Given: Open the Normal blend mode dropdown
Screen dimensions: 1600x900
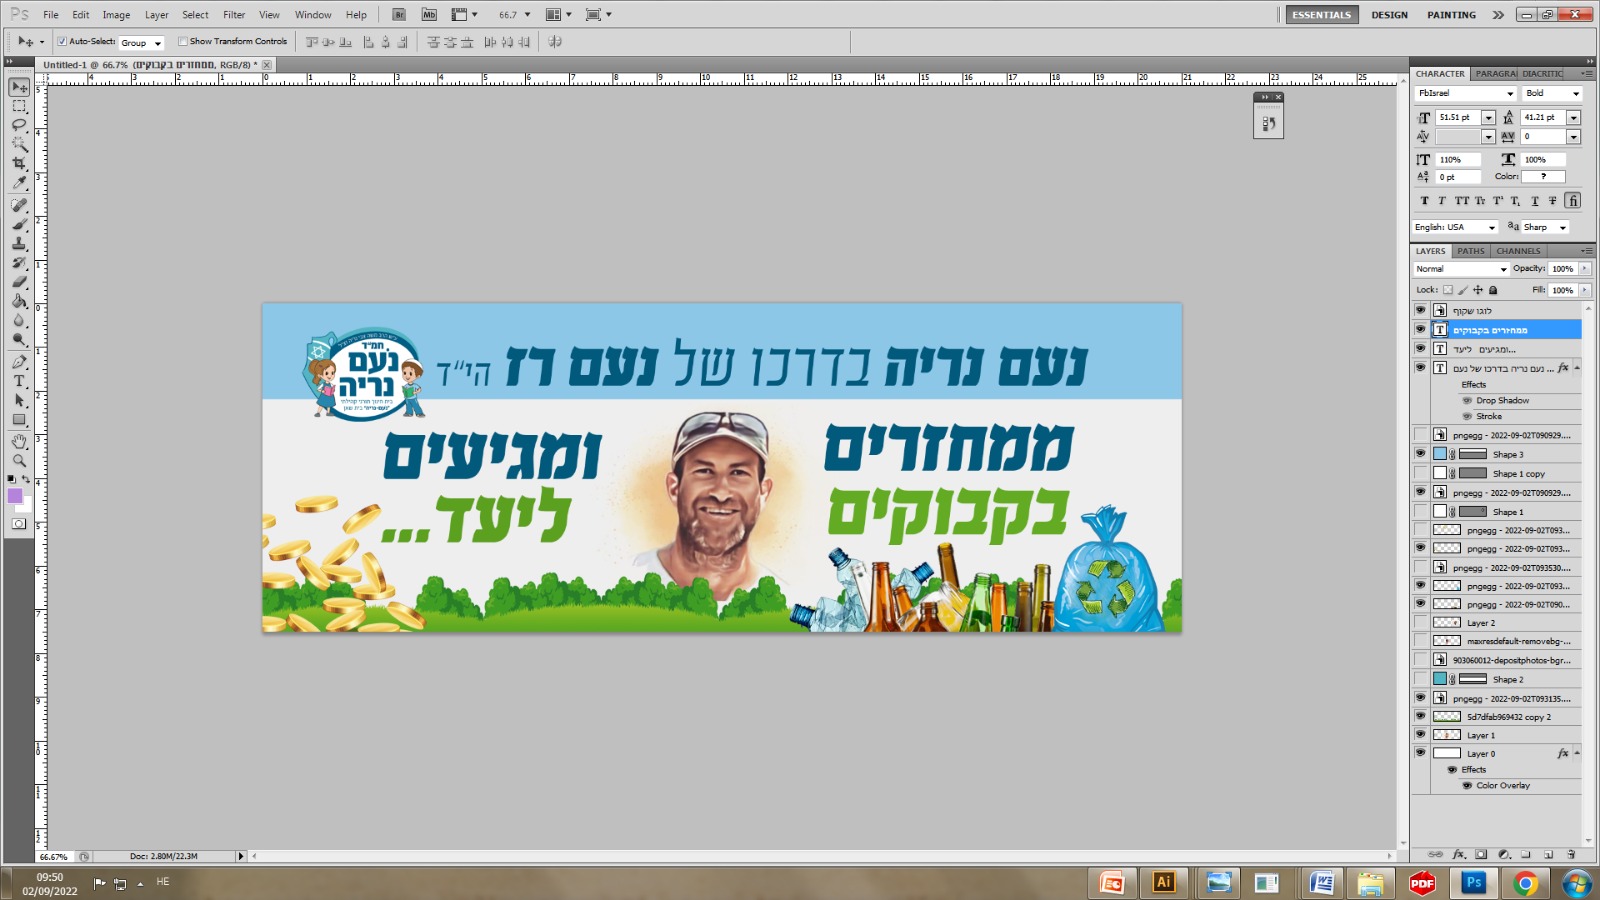Looking at the screenshot, I should tap(1460, 269).
